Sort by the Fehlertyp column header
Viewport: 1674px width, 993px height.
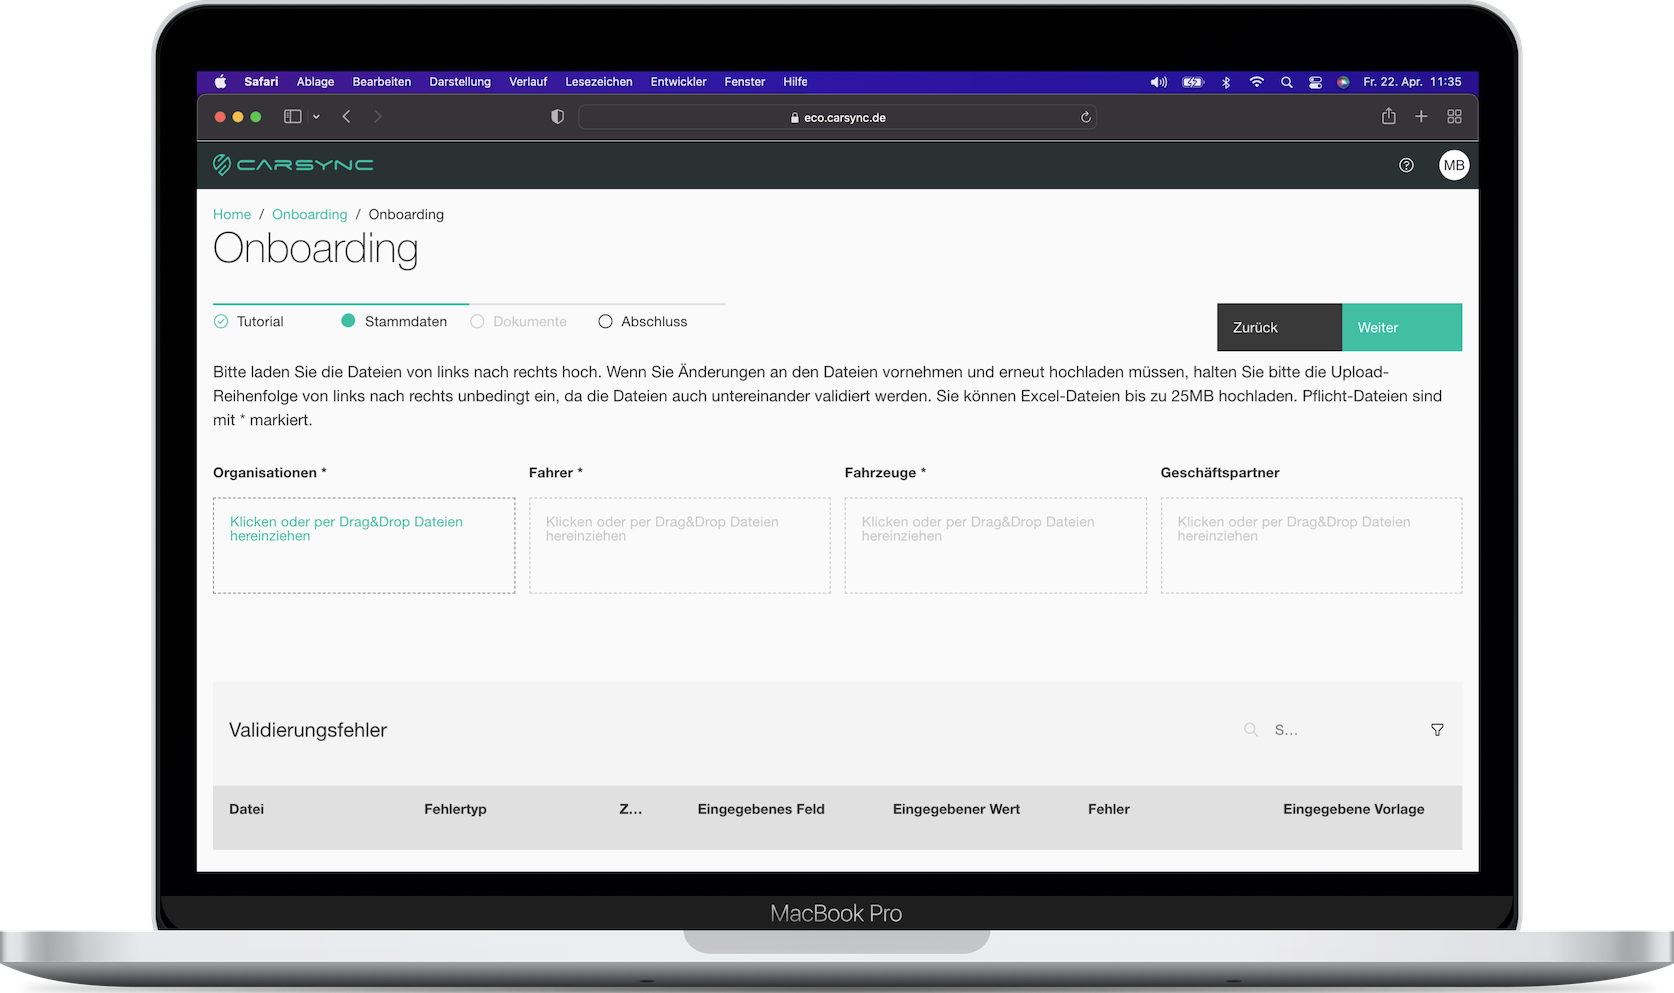pos(455,809)
